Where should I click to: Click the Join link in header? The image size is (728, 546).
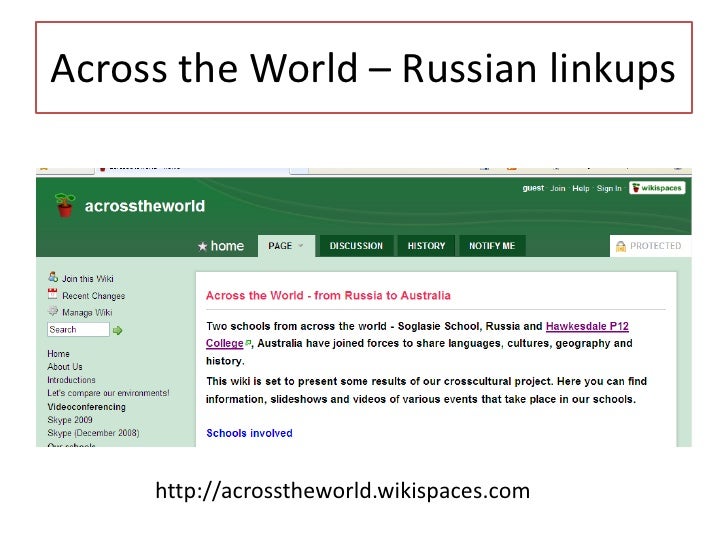pos(558,188)
